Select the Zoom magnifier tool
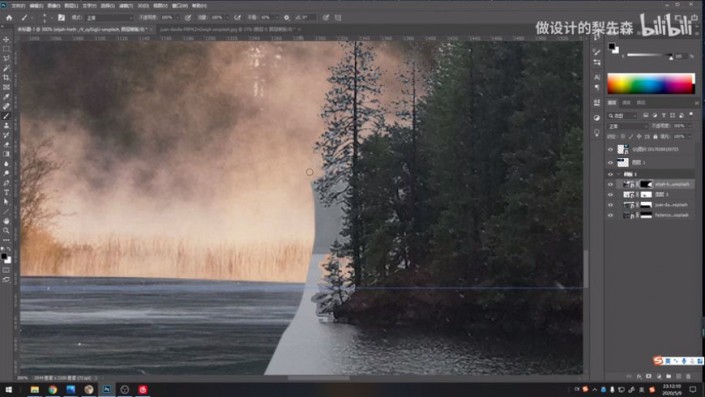Image resolution: width=705 pixels, height=397 pixels. point(6,231)
